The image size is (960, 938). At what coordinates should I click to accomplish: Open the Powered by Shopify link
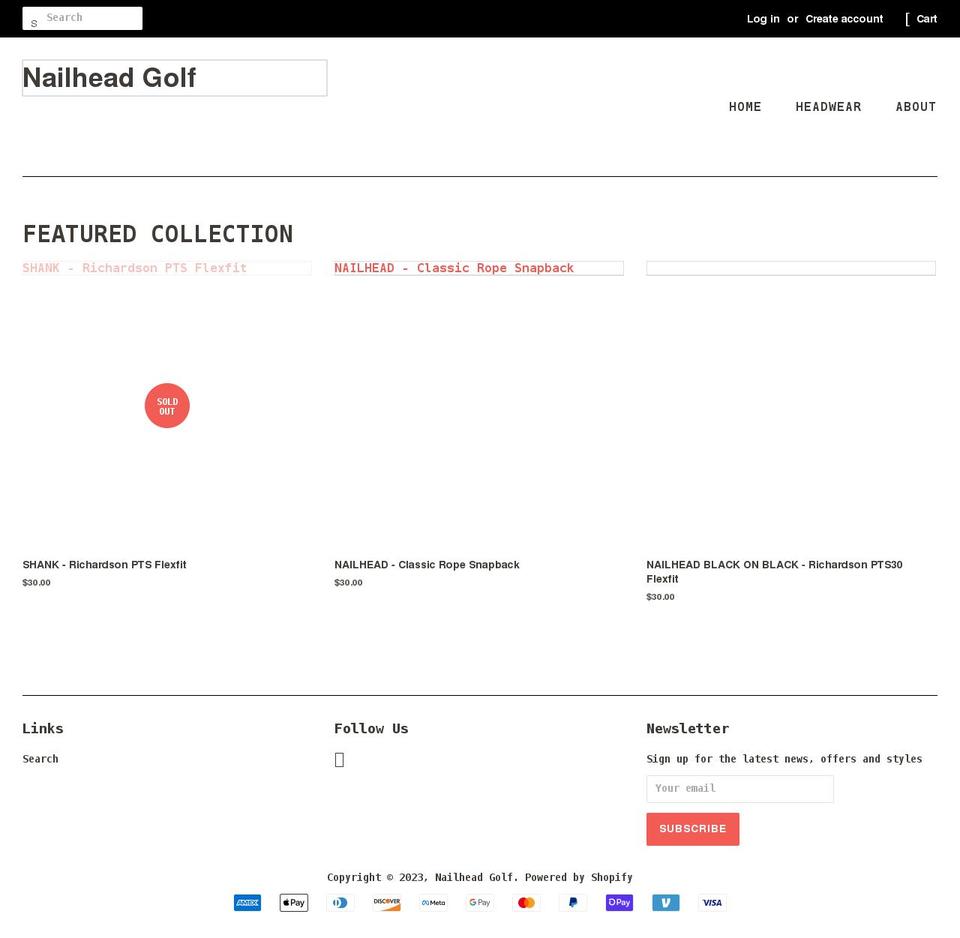[x=579, y=877]
